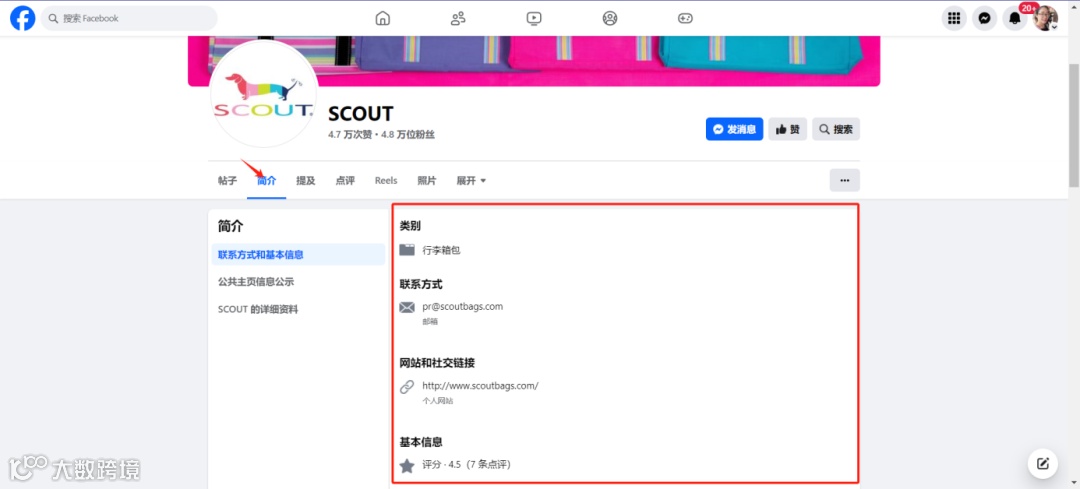Click the thumbs-up icon in 赞 button
Viewport: 1080px width, 489px height.
(781, 129)
